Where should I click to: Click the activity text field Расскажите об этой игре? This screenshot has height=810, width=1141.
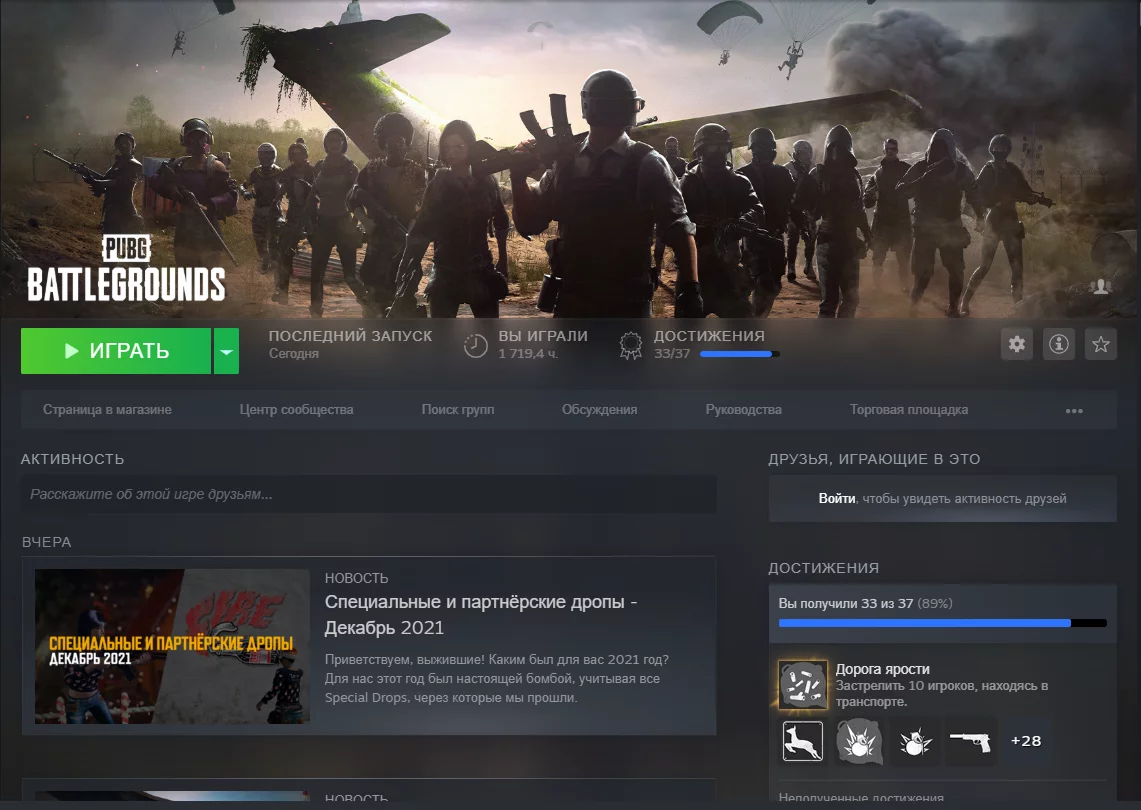pos(369,494)
